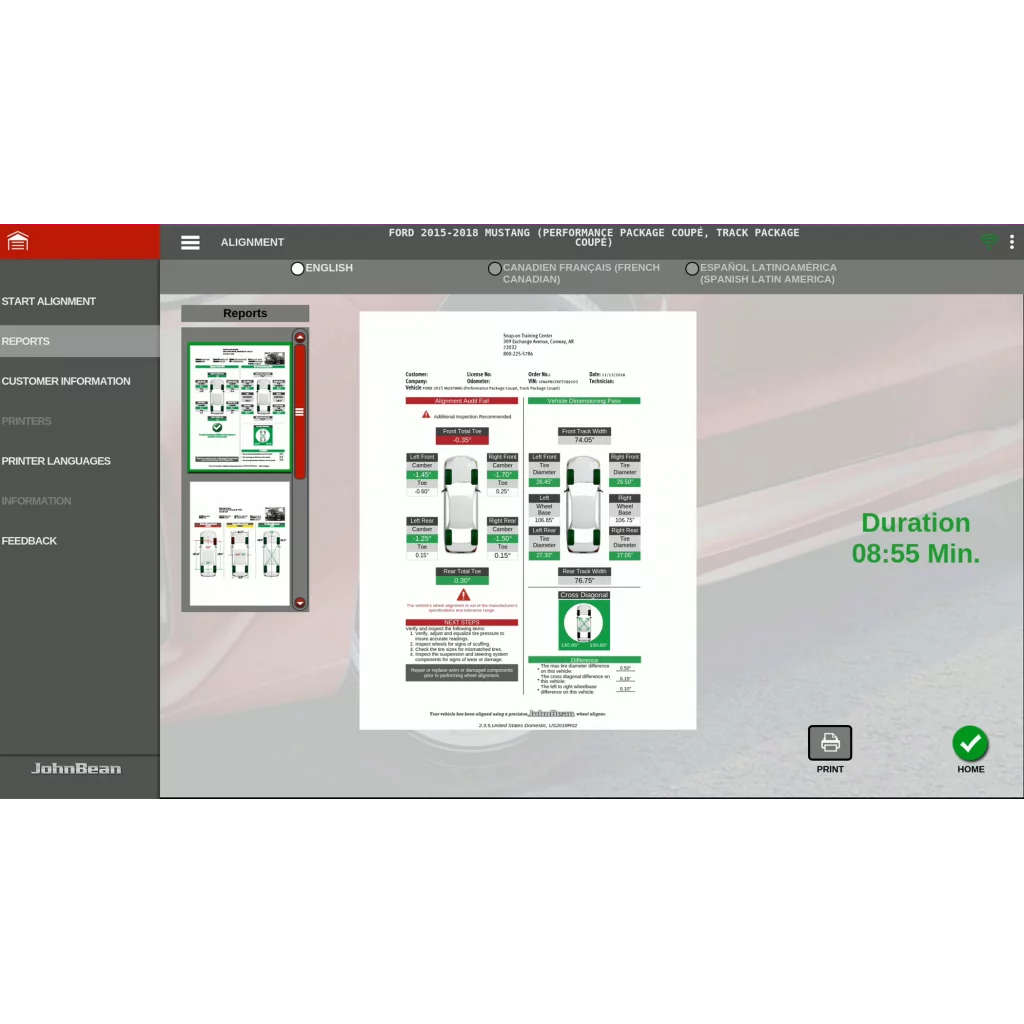Select the first report thumbnail
The image size is (1024, 1024).
coord(240,407)
